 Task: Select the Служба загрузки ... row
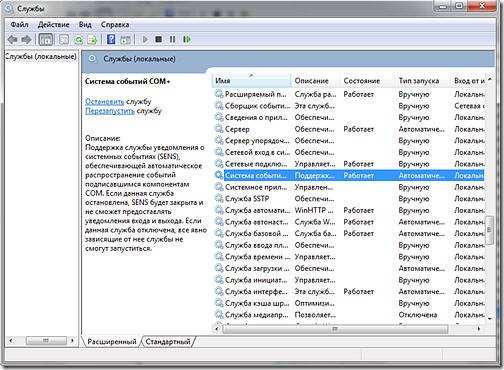click(x=349, y=268)
